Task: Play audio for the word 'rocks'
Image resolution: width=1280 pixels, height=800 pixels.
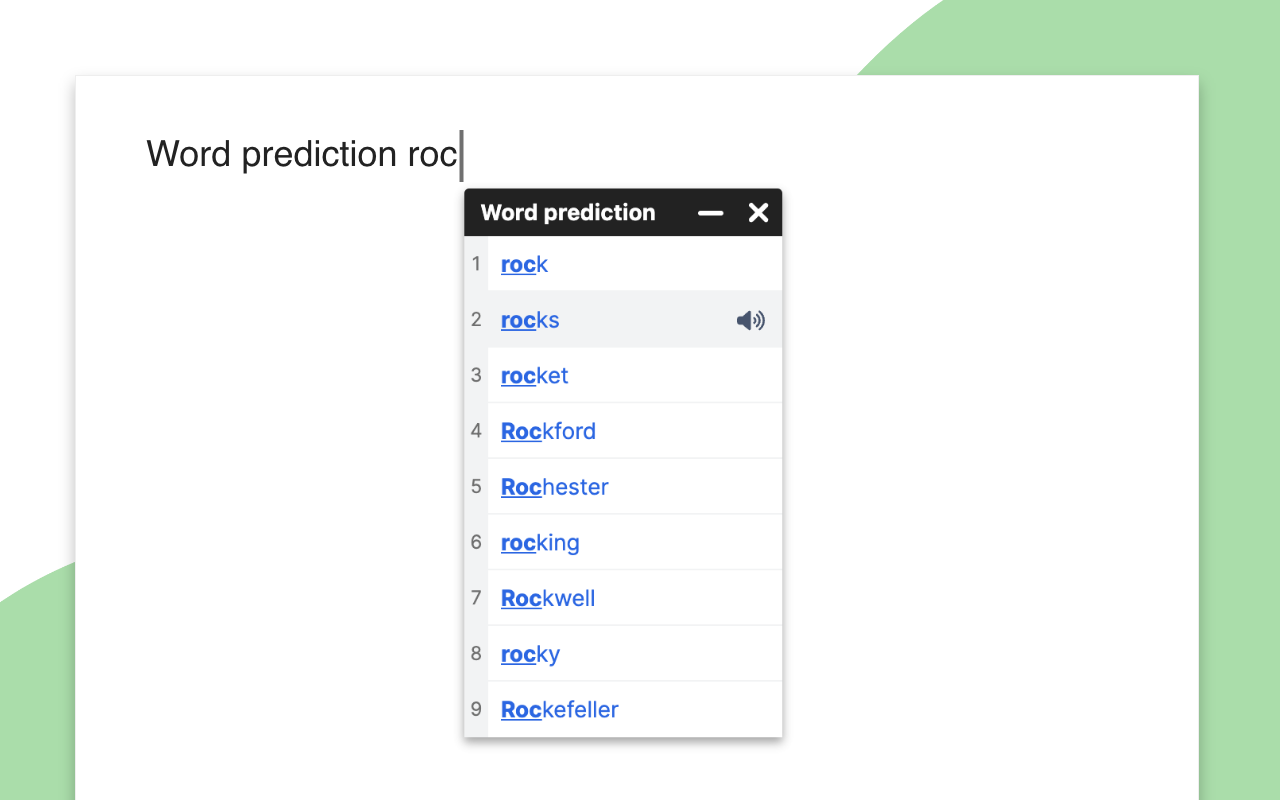Action: 750,320
